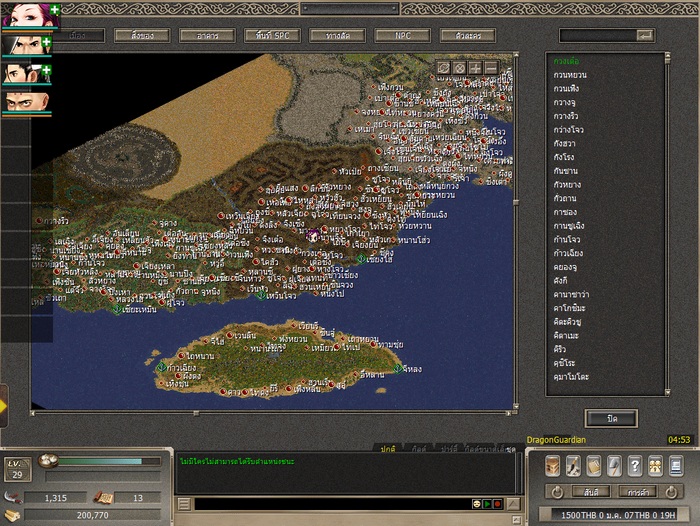Click the chat message input field
The height and width of the screenshot is (526, 700).
tap(330, 504)
